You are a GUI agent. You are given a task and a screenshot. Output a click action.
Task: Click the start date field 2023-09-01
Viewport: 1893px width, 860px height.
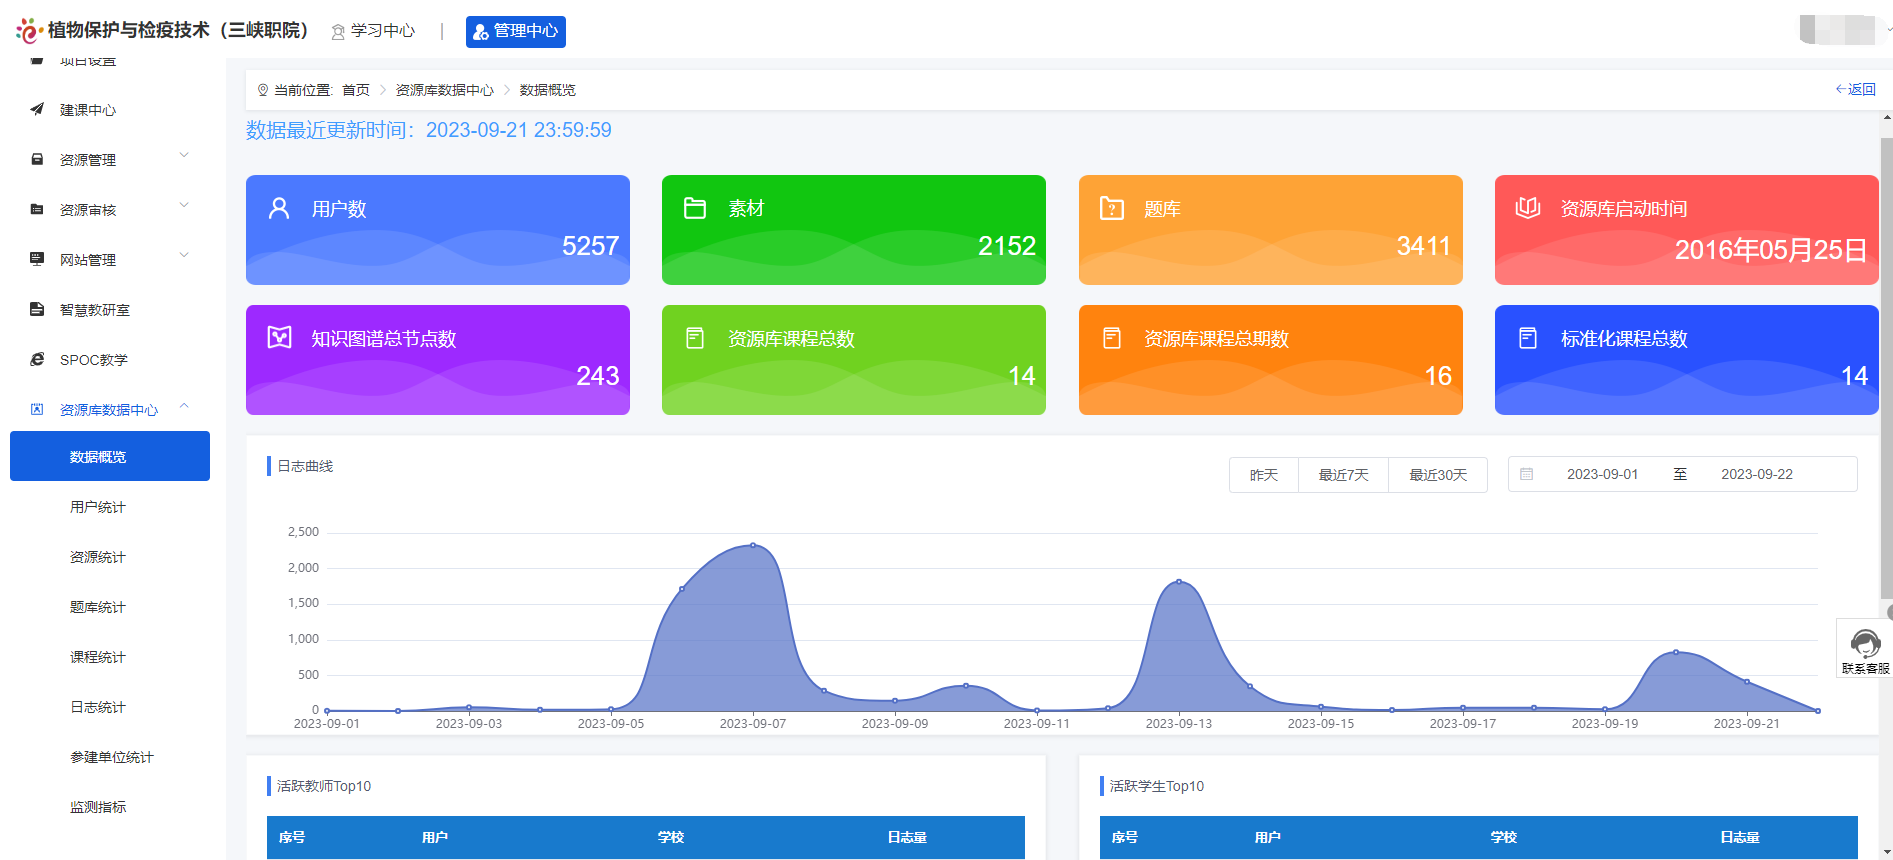[x=1602, y=474]
